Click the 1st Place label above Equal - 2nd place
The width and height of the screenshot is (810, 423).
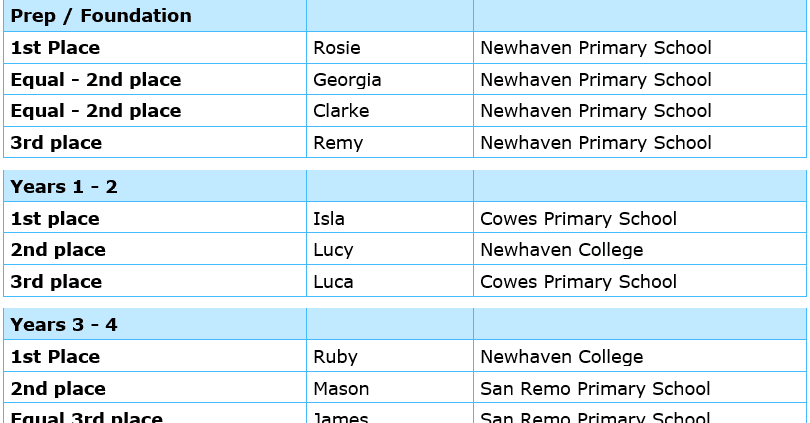pos(55,48)
